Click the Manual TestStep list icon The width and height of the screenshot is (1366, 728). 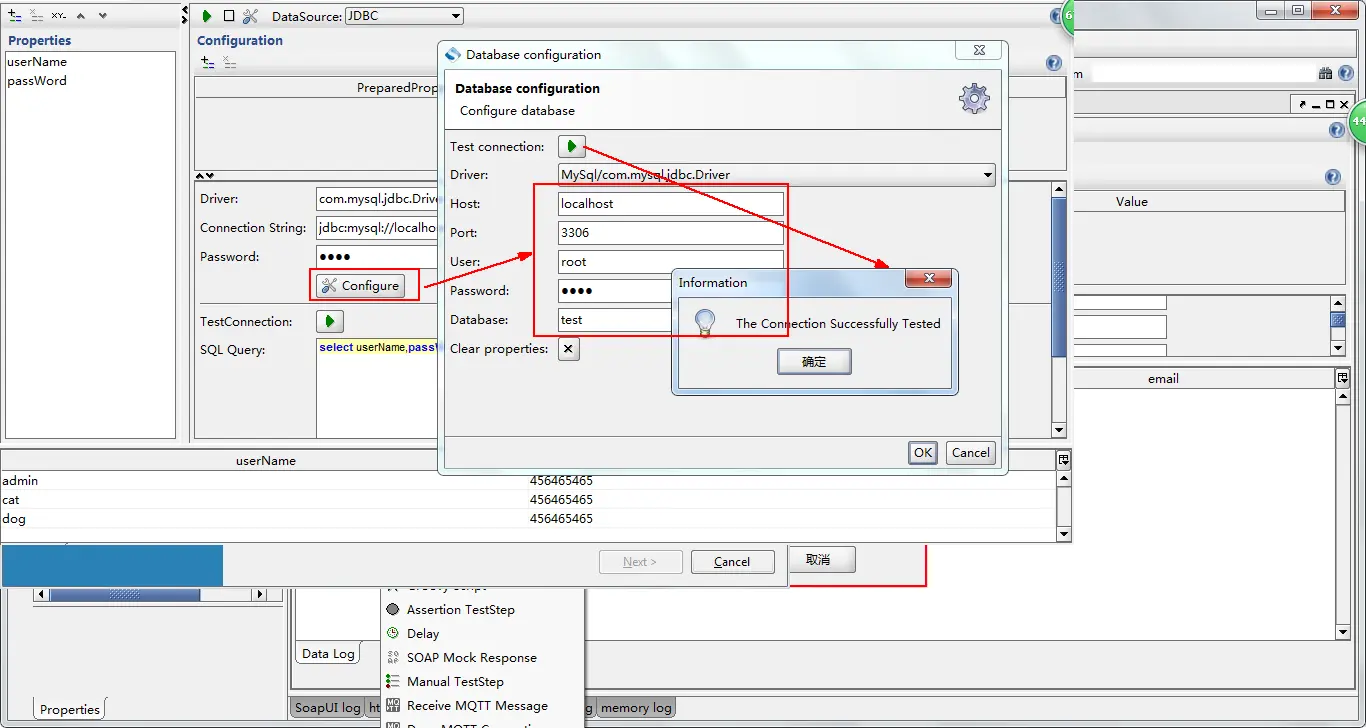[x=393, y=681]
